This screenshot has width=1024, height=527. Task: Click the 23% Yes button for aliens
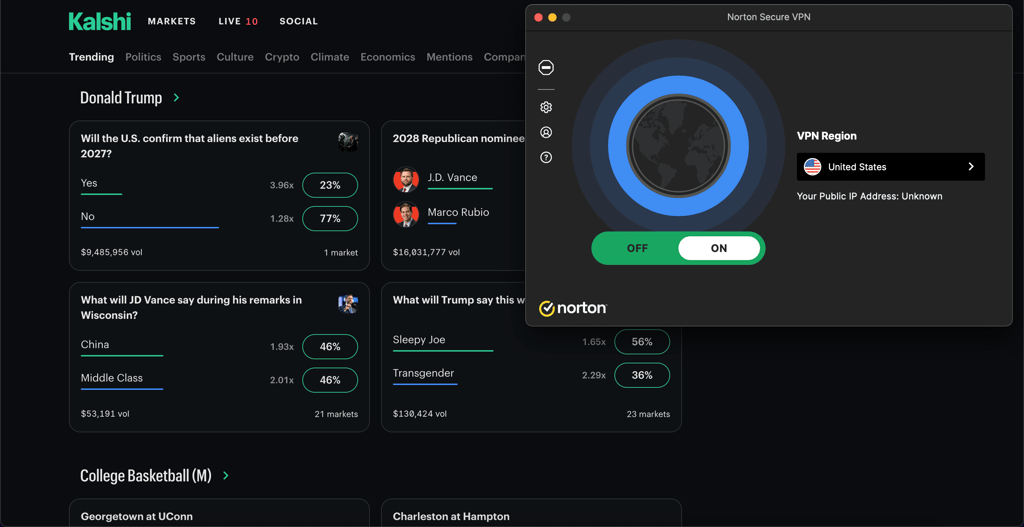coord(330,185)
